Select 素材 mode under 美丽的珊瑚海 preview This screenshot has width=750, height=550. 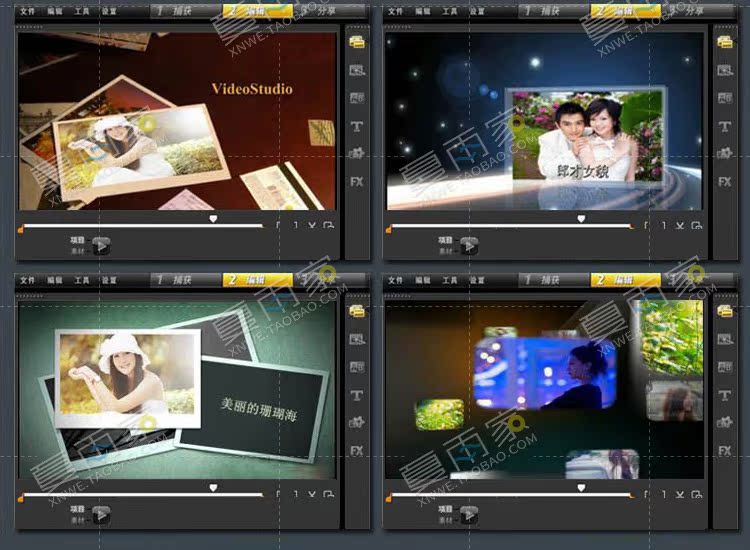77,520
